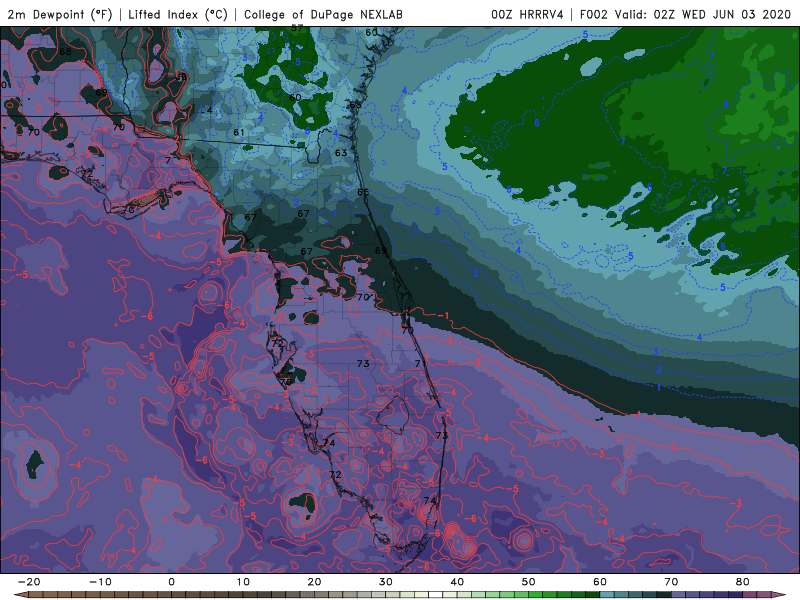Click the "College of DuPage NEXLAB" text
Image resolution: width=800 pixels, height=600 pixels.
pos(323,14)
